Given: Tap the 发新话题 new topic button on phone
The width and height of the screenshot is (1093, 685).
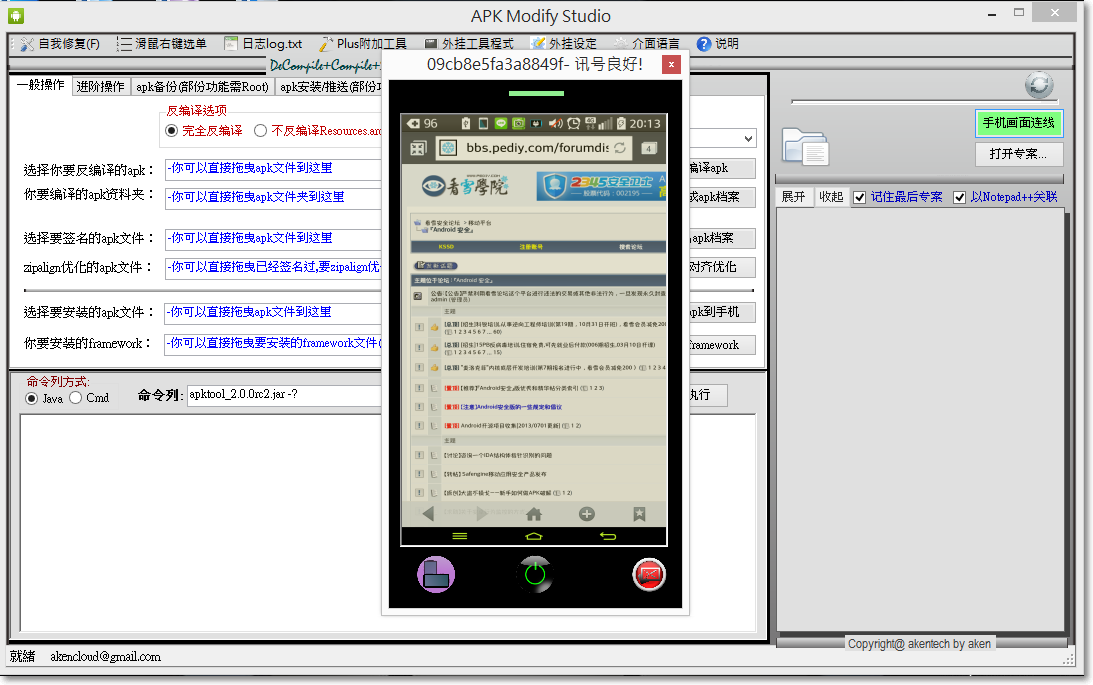Looking at the screenshot, I should tap(435, 265).
